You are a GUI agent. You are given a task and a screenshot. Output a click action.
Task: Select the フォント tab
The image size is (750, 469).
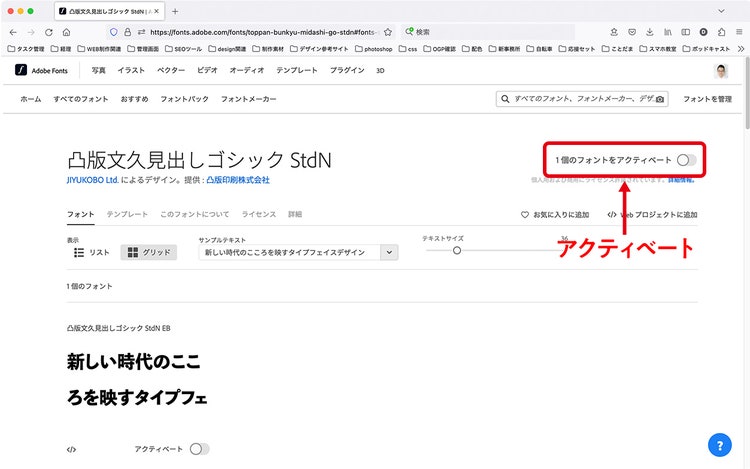pos(80,214)
